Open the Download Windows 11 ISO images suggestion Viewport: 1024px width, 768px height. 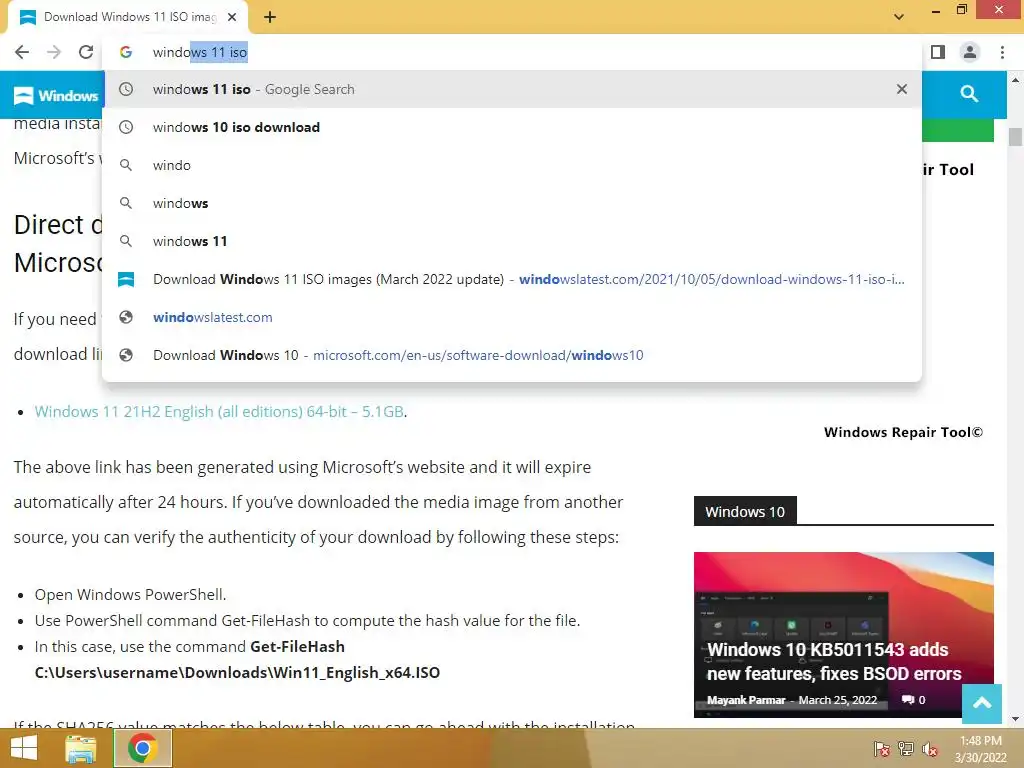coord(511,280)
